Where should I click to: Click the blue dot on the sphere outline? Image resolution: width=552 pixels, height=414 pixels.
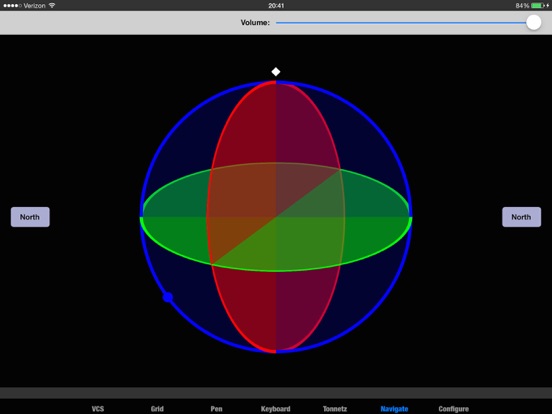click(168, 297)
